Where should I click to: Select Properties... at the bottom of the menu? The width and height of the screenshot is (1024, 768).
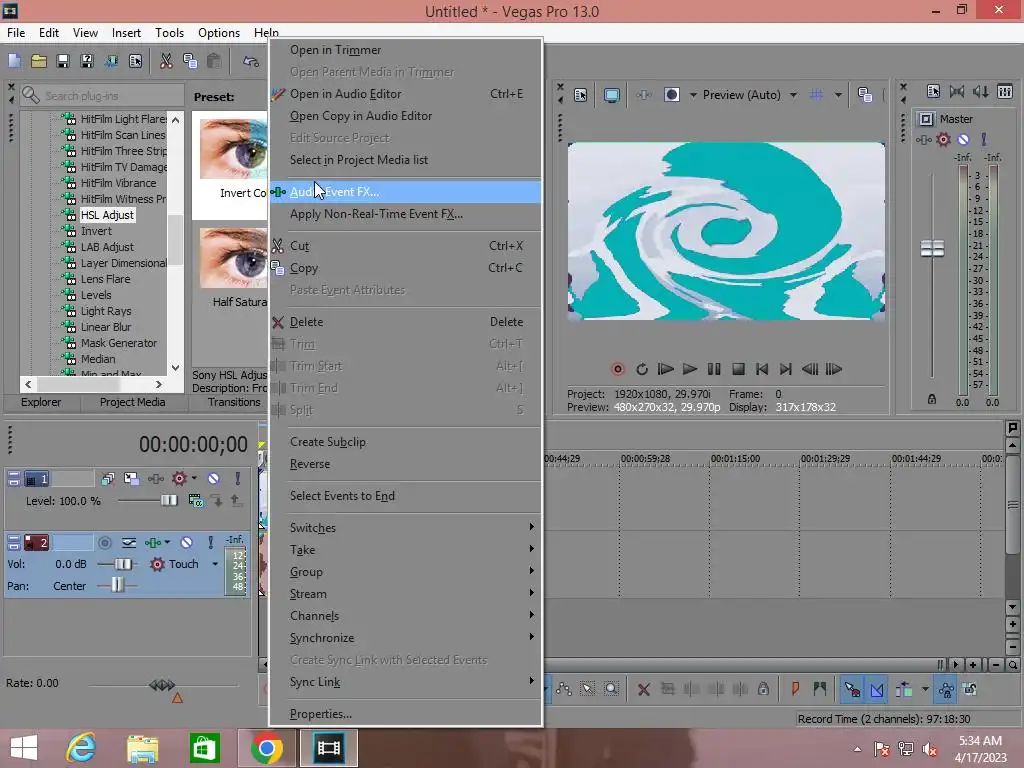coord(406,714)
